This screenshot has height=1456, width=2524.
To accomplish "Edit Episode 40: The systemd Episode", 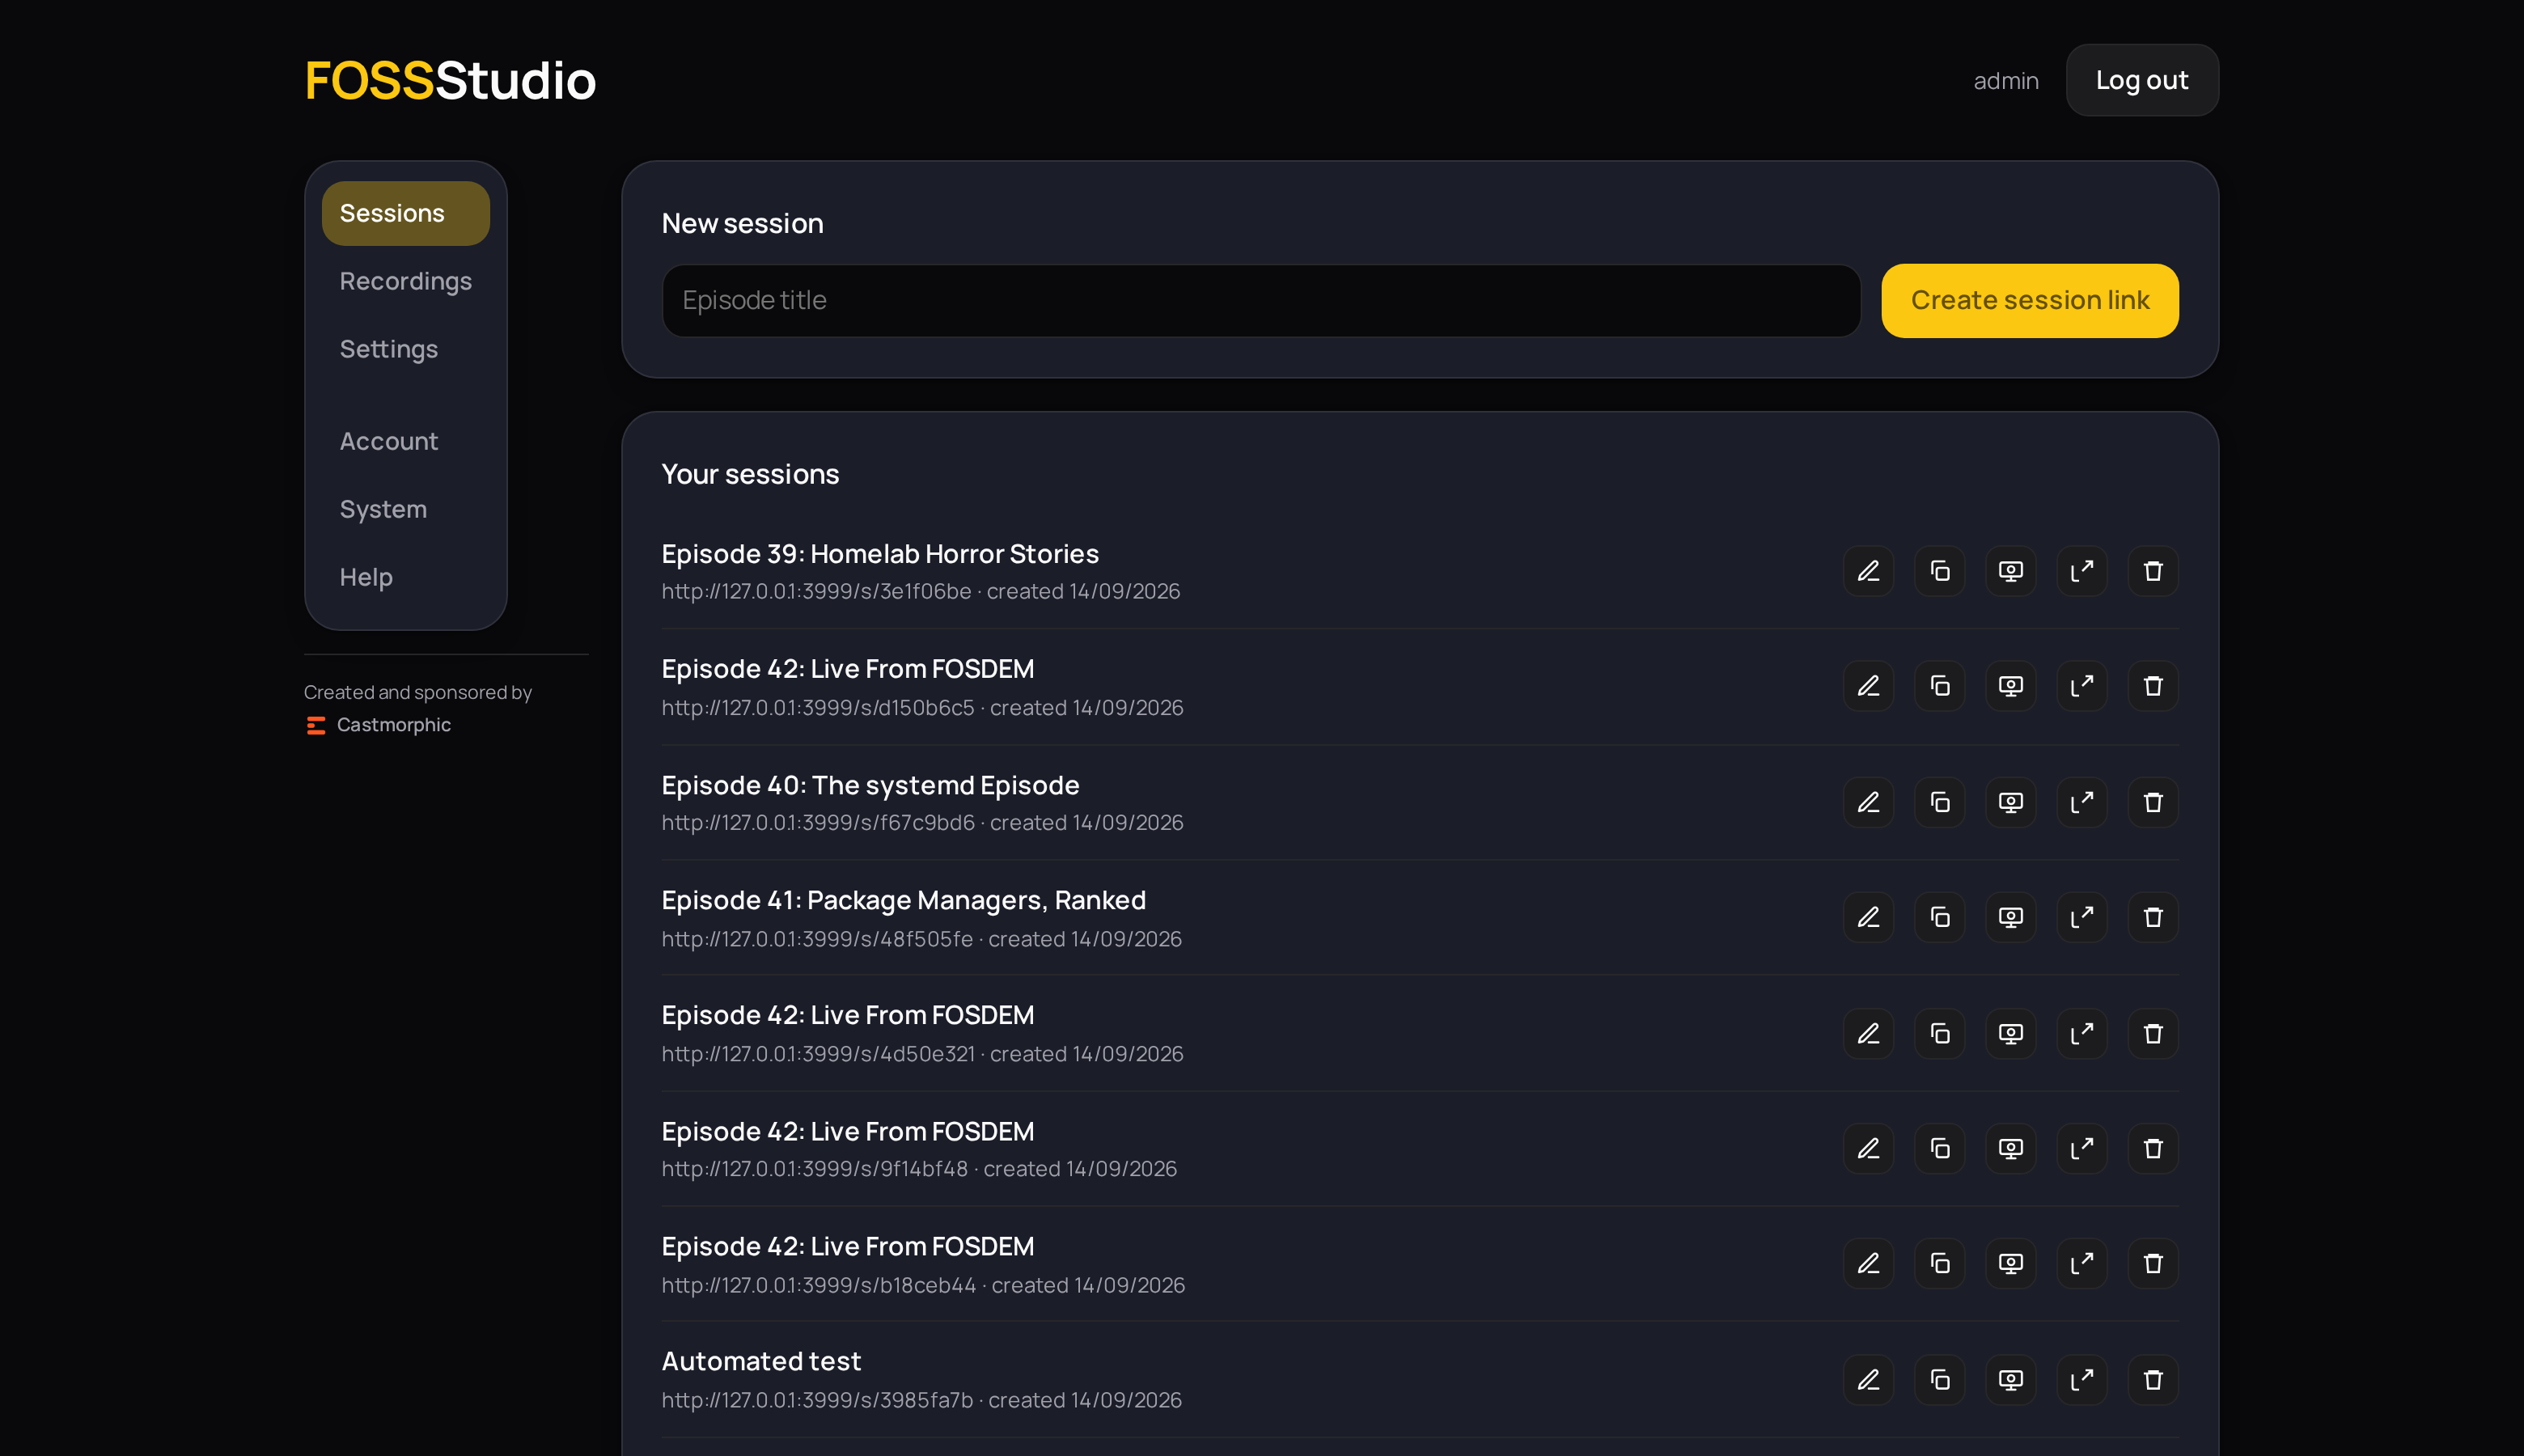I will (x=1868, y=802).
